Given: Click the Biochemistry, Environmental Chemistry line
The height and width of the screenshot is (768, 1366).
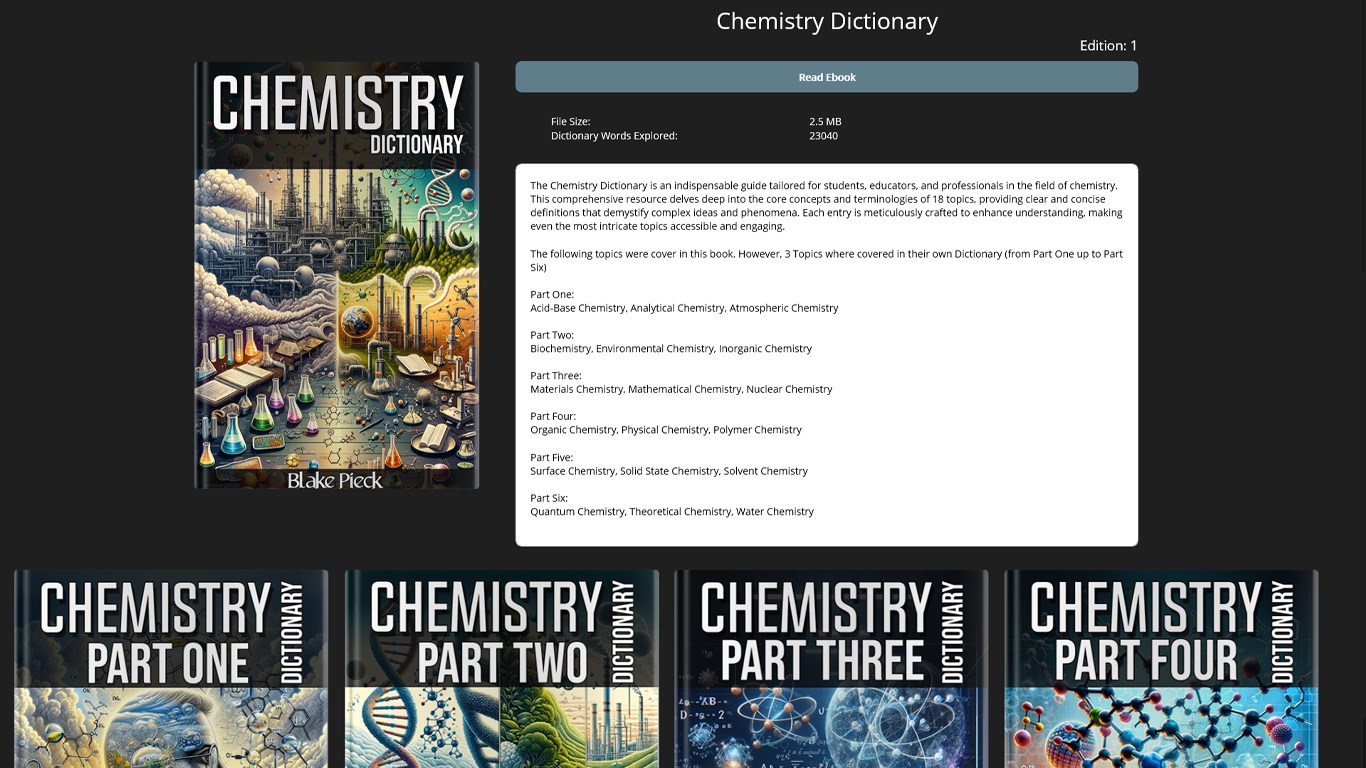Looking at the screenshot, I should [671, 349].
